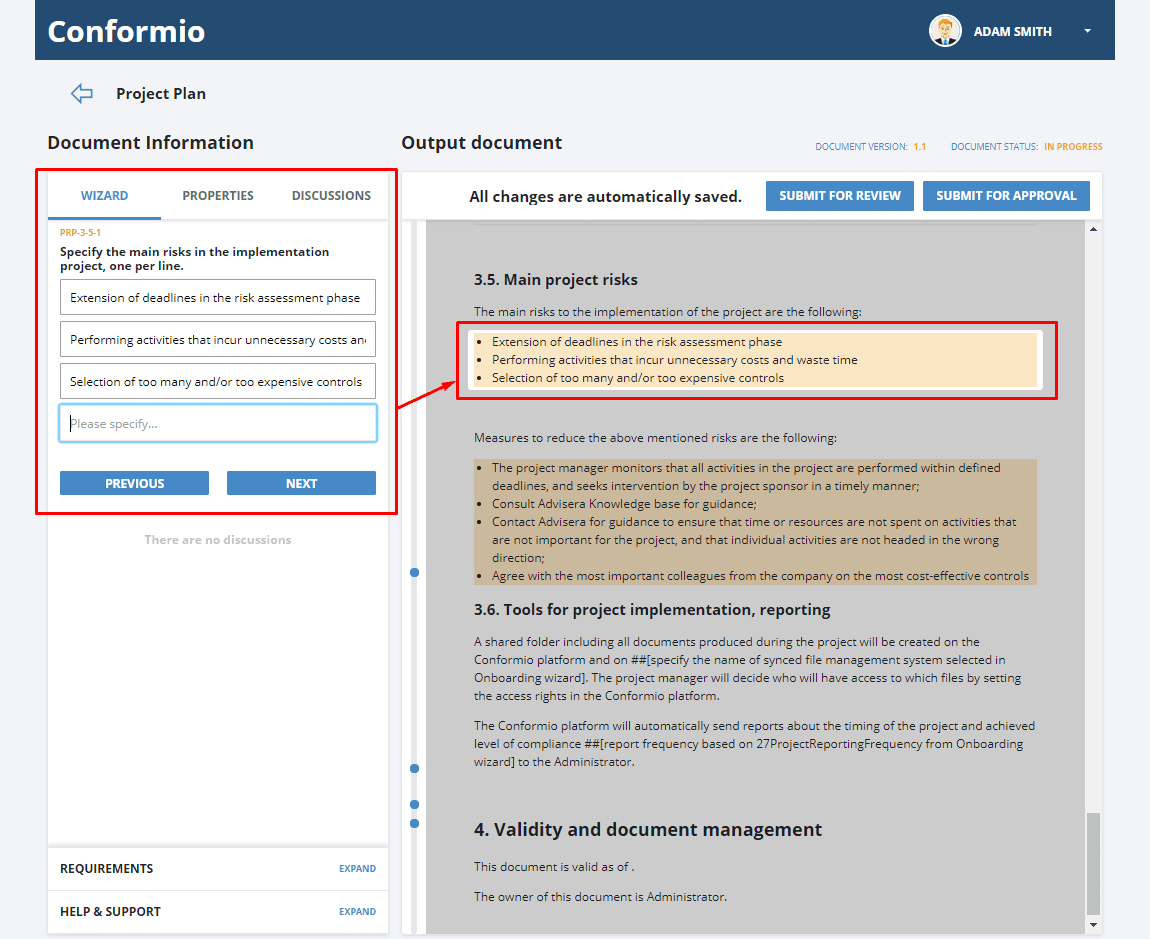
Task: Switch to the Wizard tab
Action: (104, 196)
